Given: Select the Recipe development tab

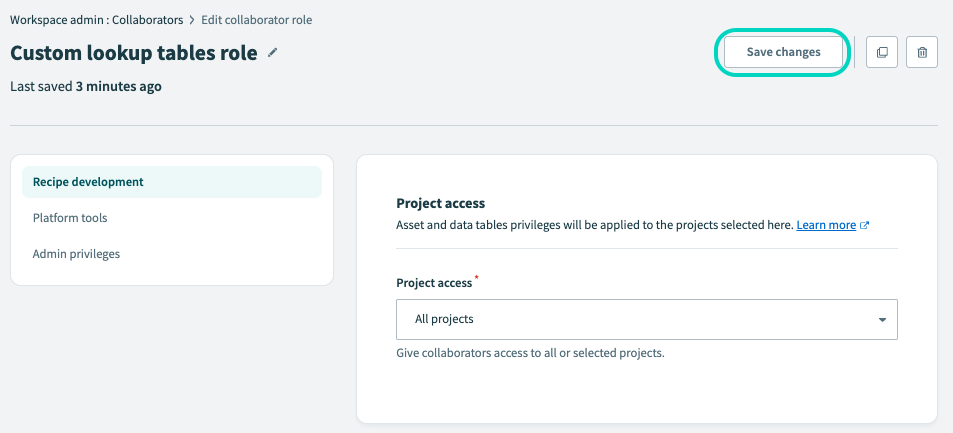Looking at the screenshot, I should click(88, 182).
